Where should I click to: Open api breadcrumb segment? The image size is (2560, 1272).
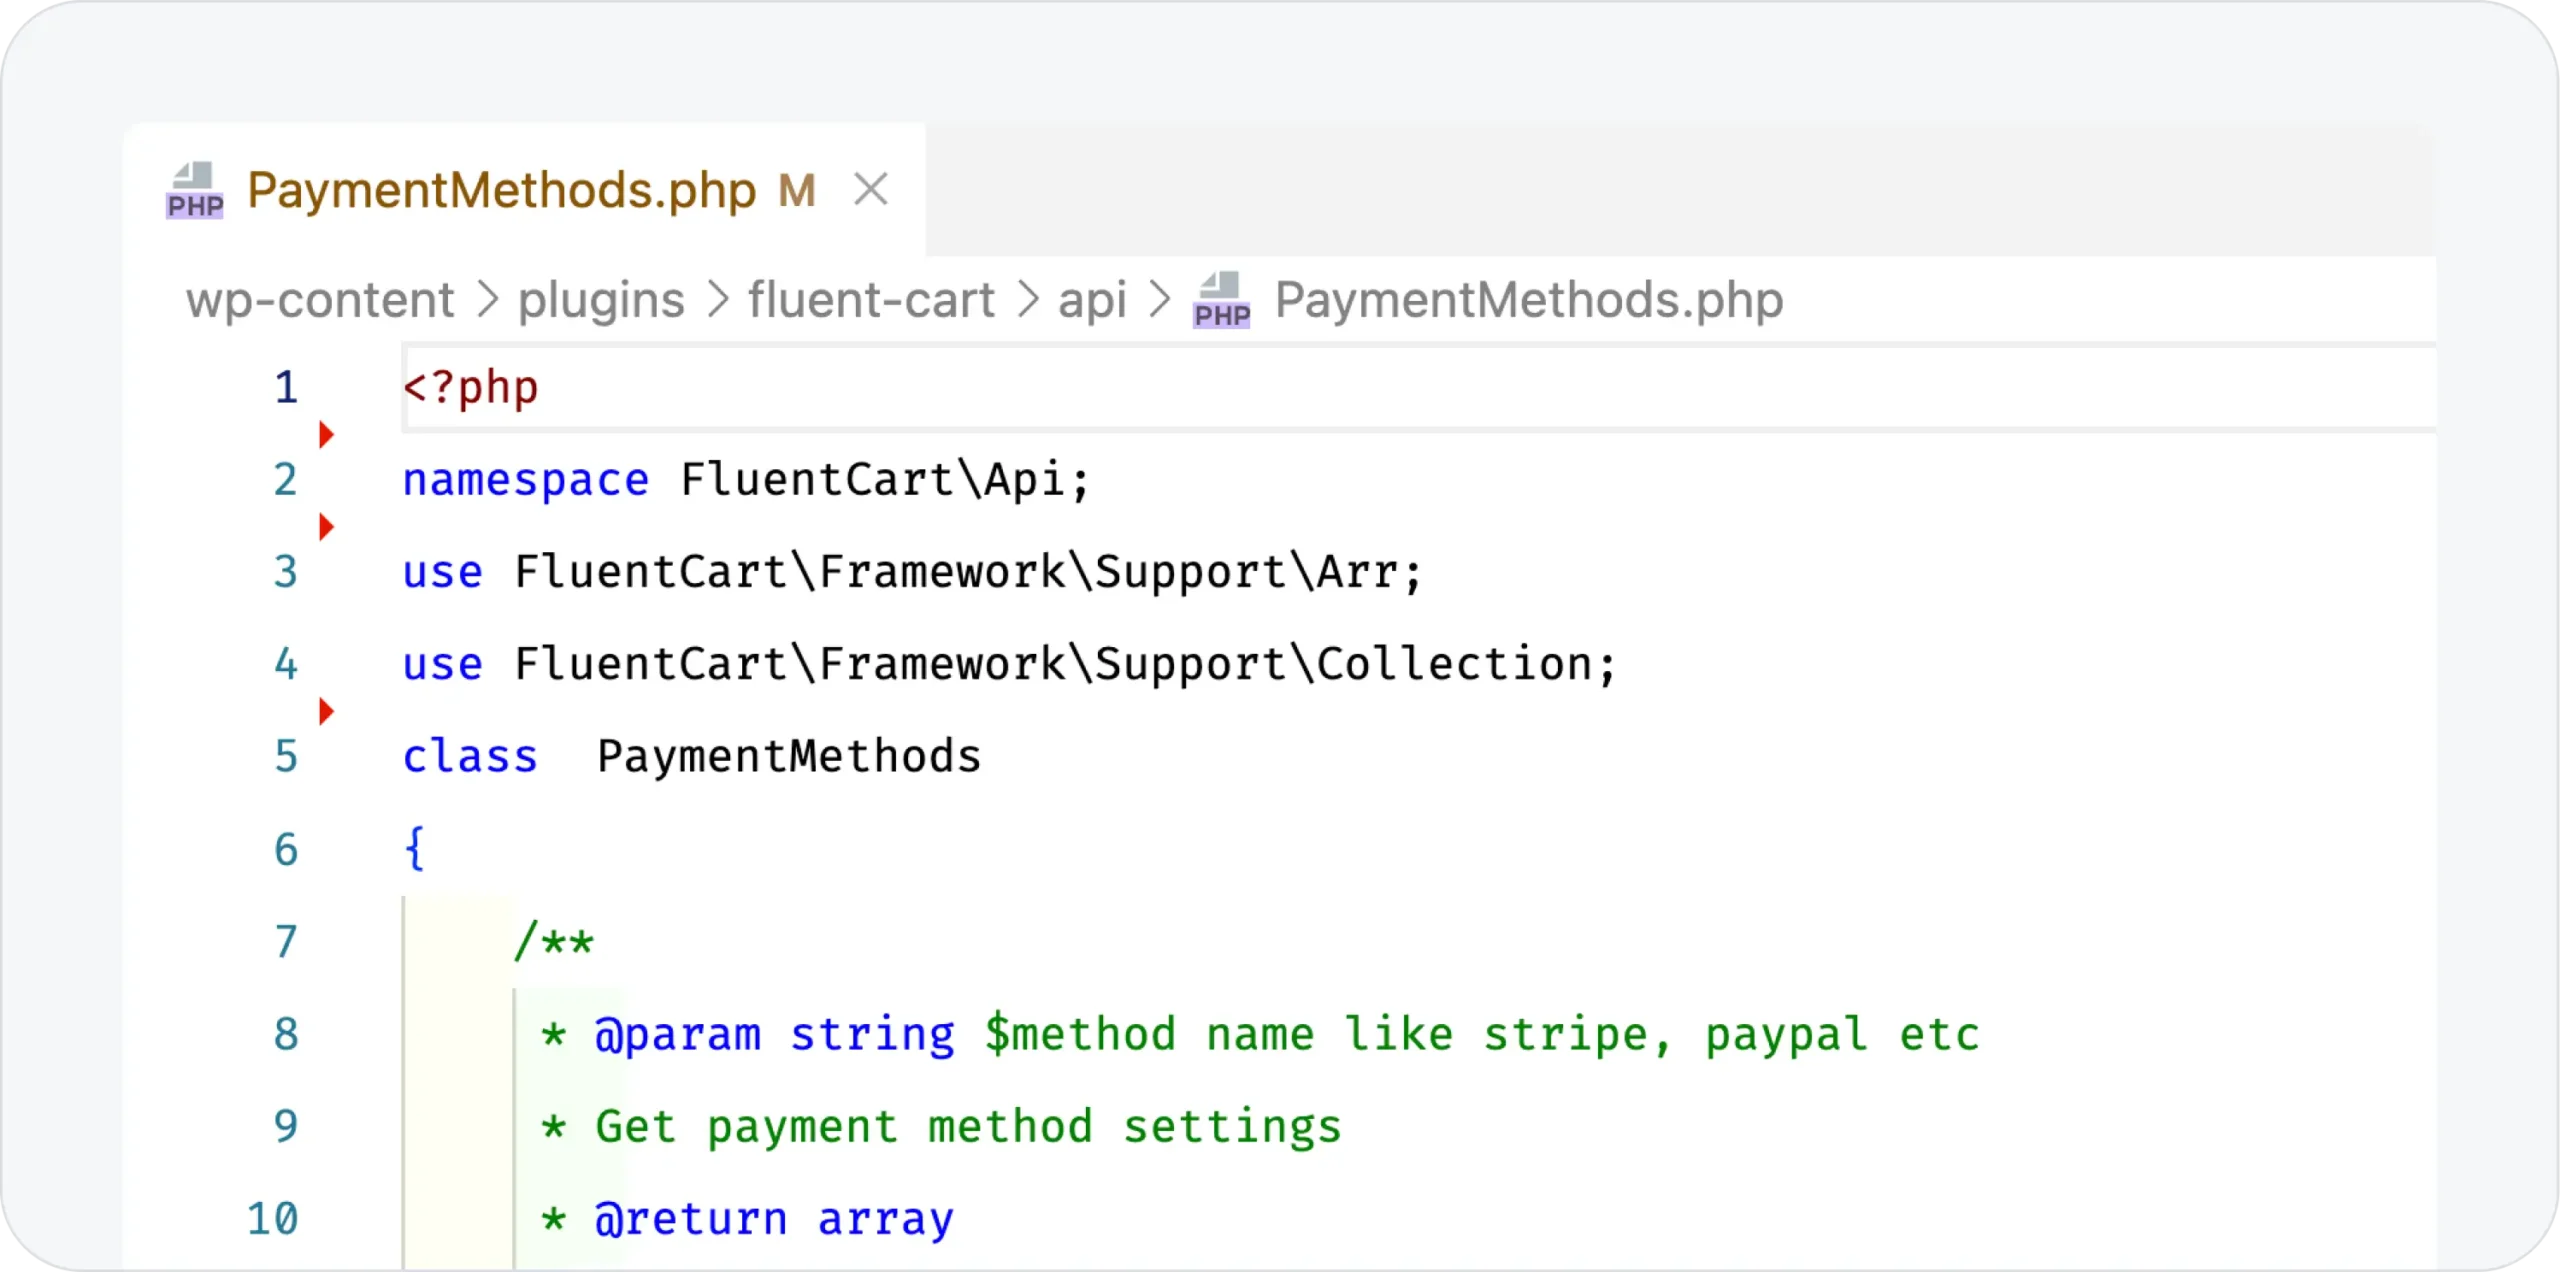[x=1092, y=300]
